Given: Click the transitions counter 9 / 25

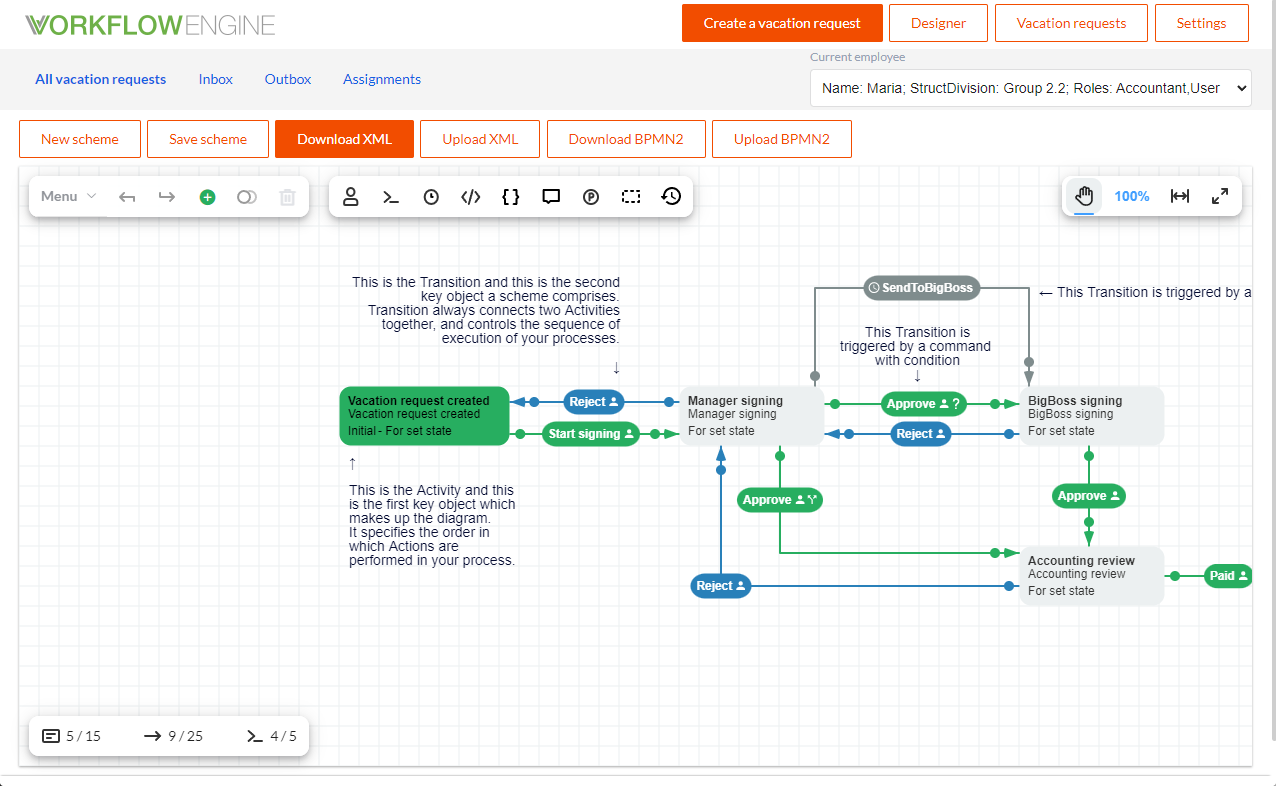Looking at the screenshot, I should click(x=173, y=736).
